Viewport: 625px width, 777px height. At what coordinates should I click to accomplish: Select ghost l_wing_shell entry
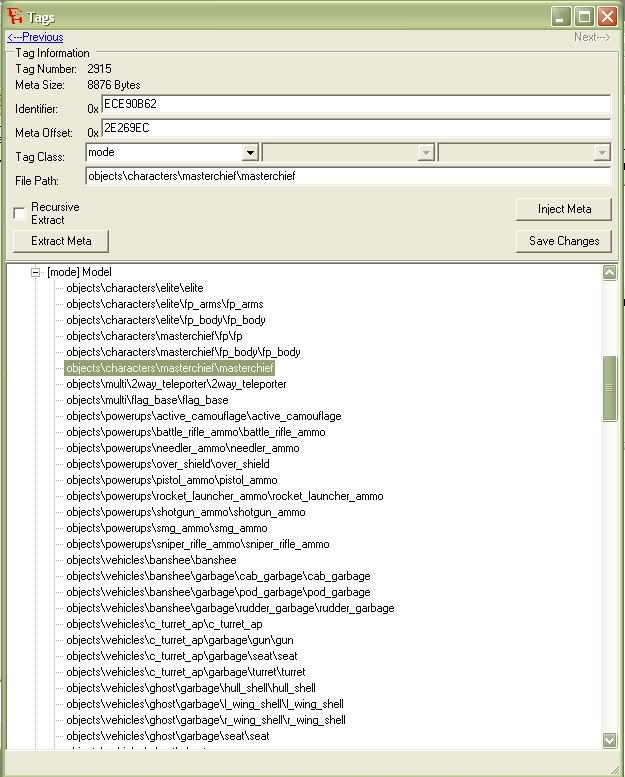click(205, 704)
